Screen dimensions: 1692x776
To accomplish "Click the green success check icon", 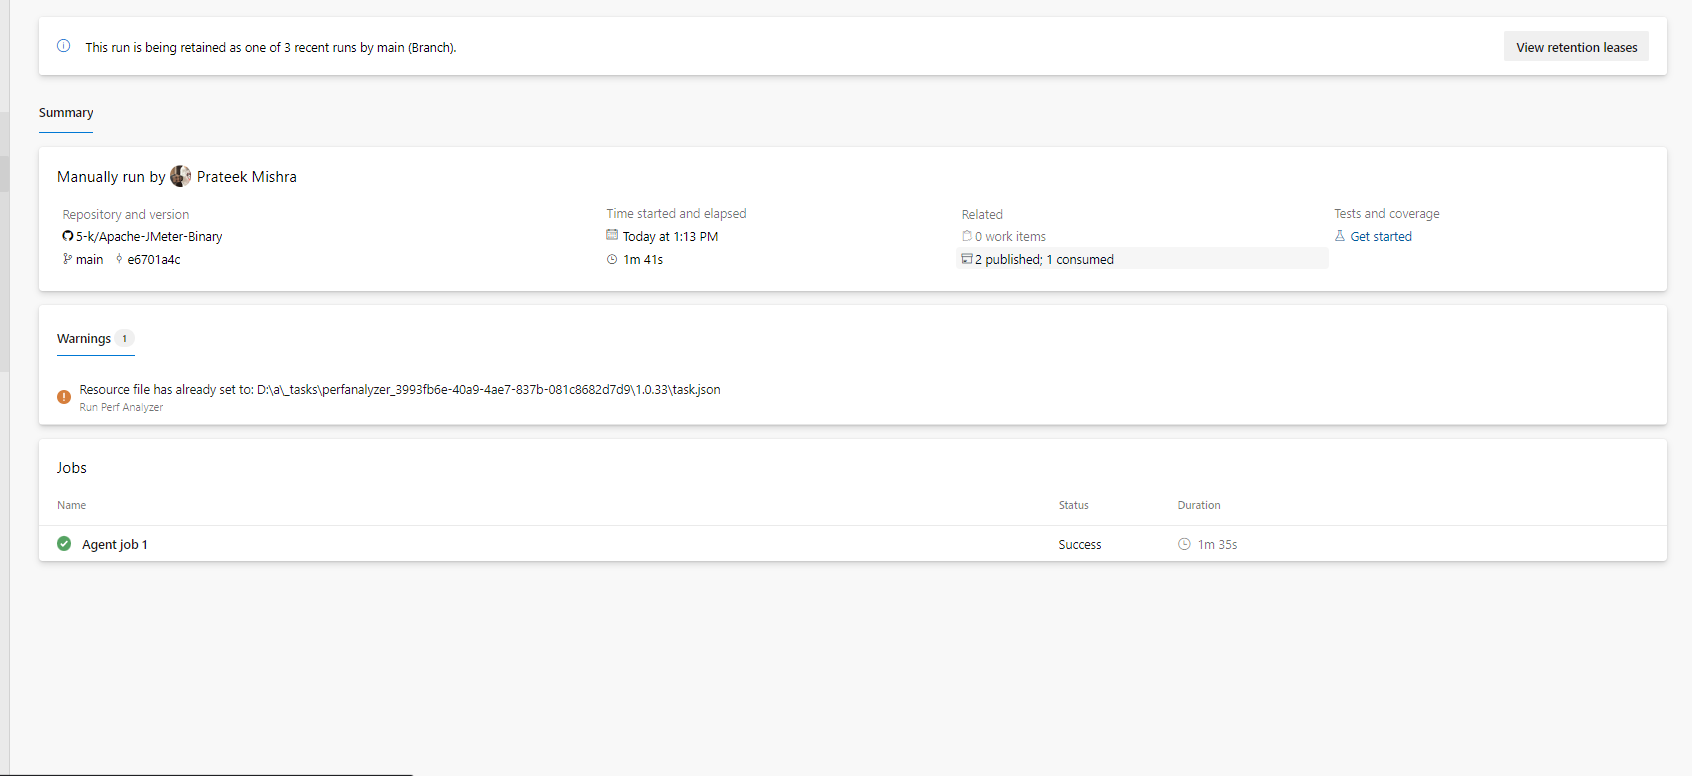I will click(x=64, y=544).
